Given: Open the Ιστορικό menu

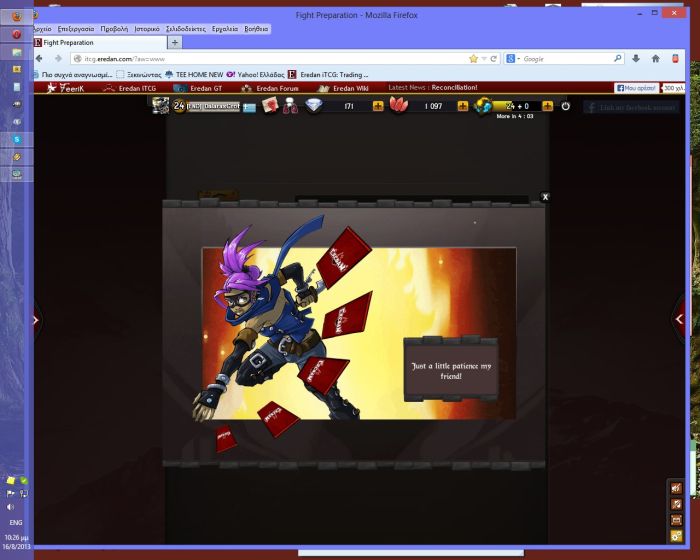Looking at the screenshot, I should [147, 29].
